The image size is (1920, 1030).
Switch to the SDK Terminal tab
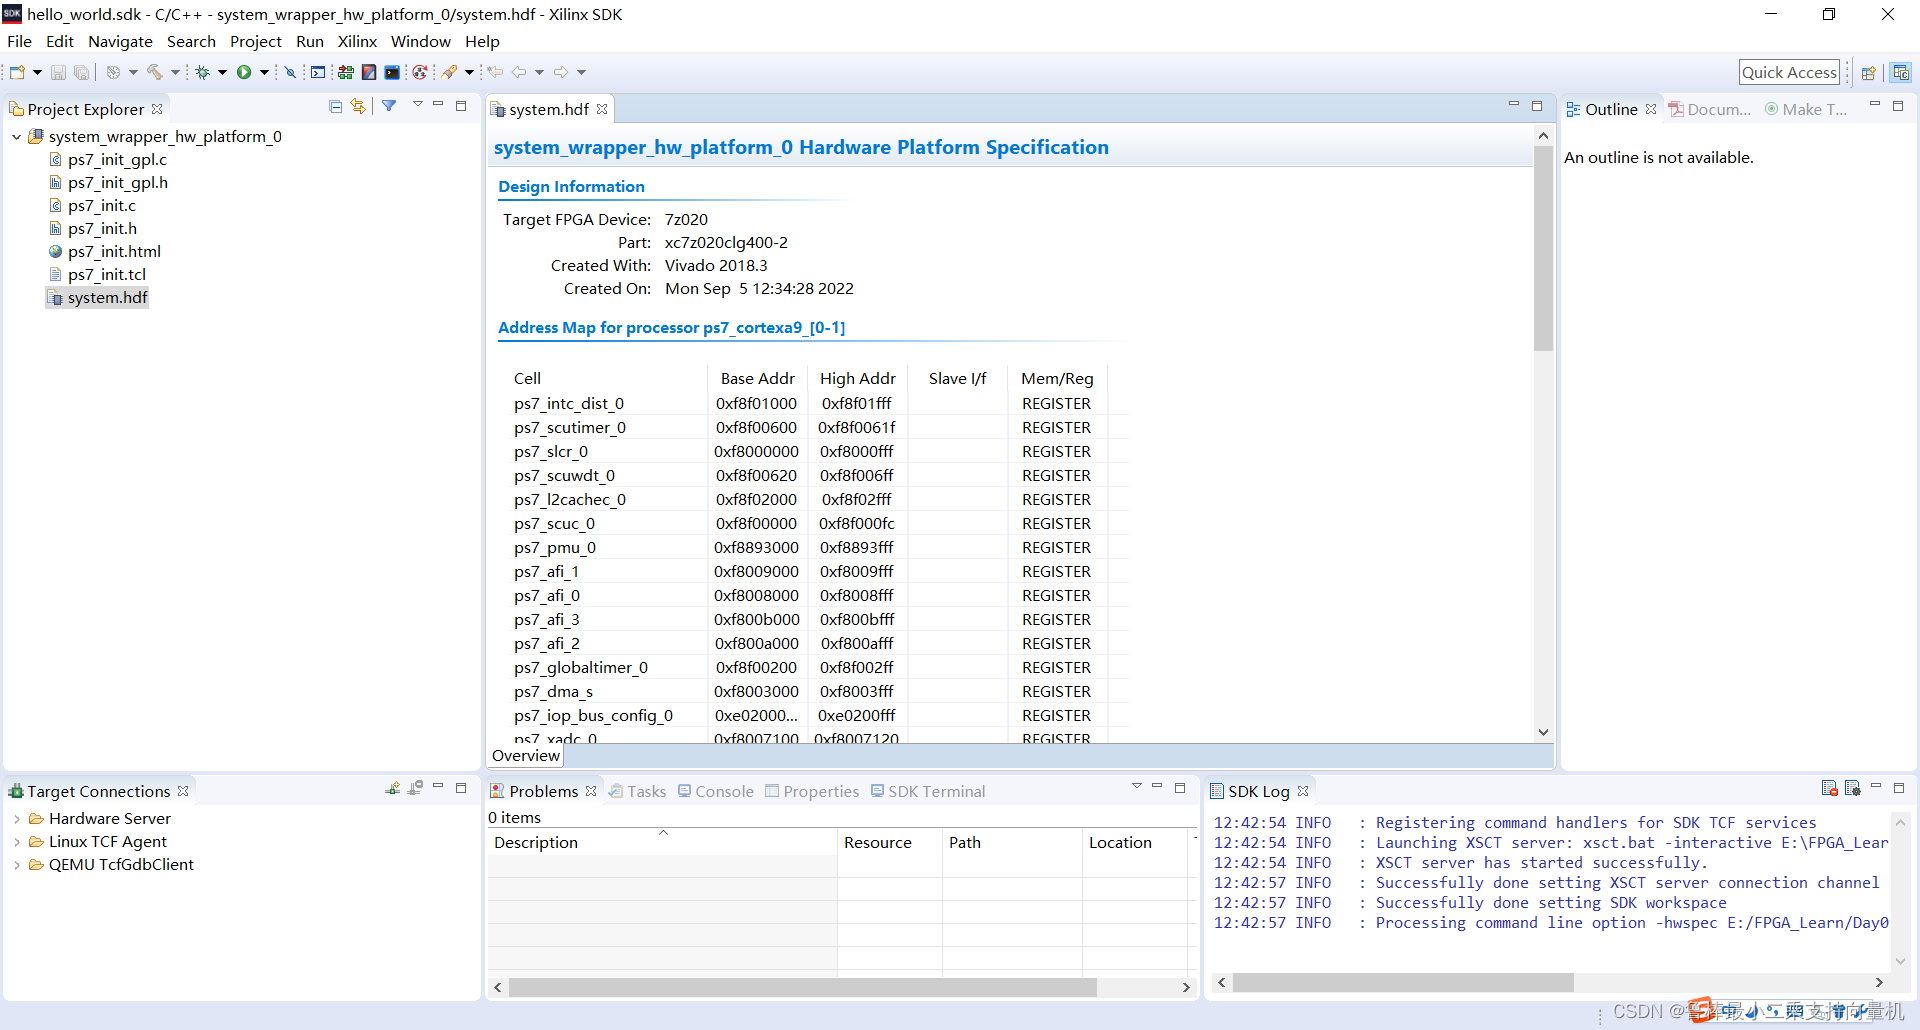(928, 792)
